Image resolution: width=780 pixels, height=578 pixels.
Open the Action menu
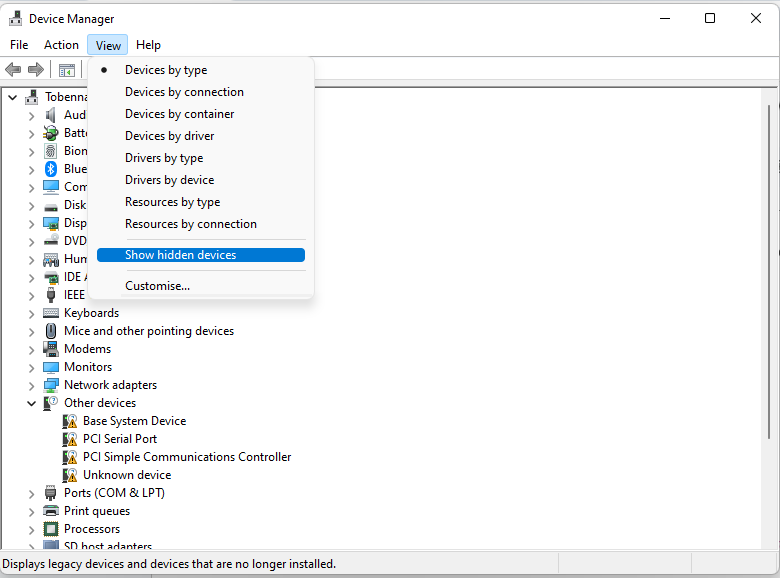click(61, 45)
